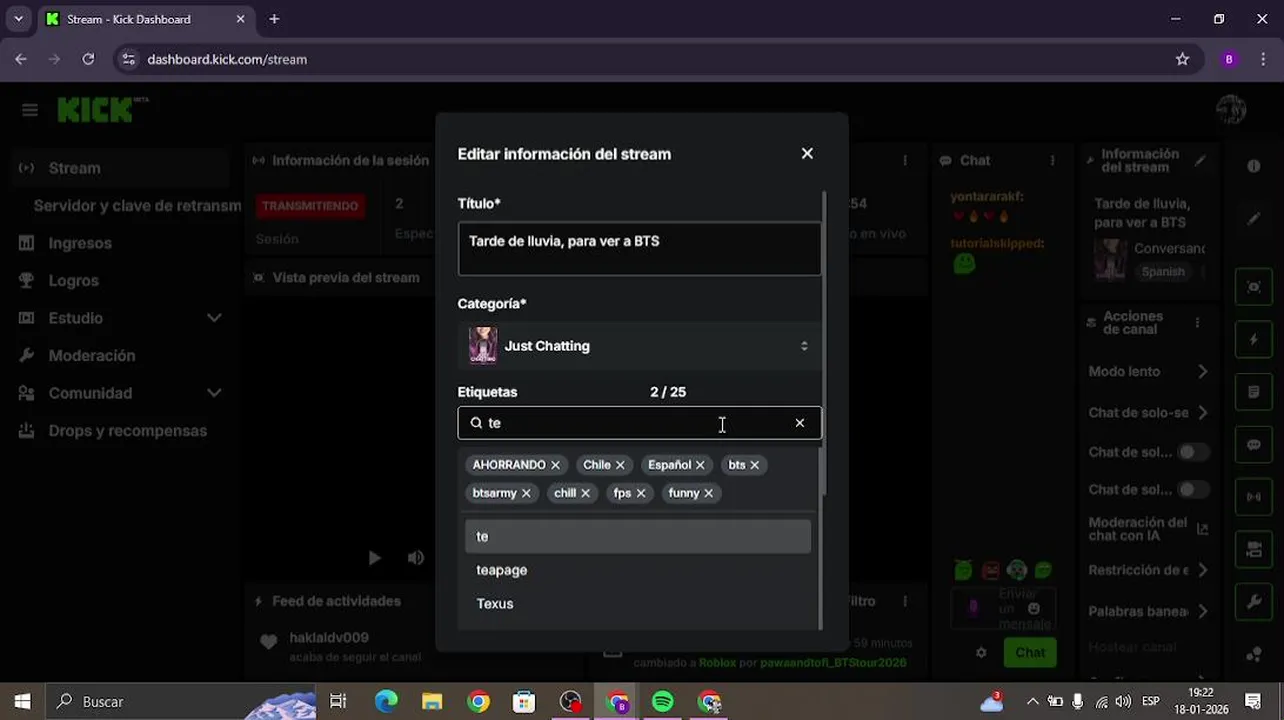Image resolution: width=1284 pixels, height=720 pixels.
Task: Remove the fps tag
Action: pyautogui.click(x=641, y=493)
